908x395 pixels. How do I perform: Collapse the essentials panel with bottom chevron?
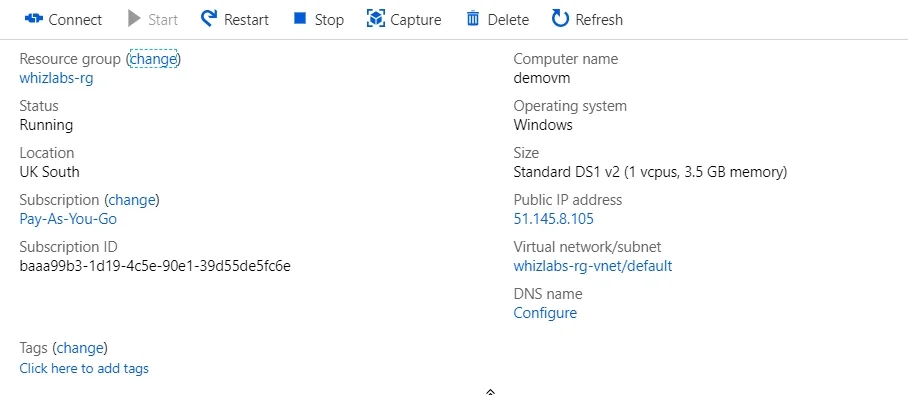490,392
